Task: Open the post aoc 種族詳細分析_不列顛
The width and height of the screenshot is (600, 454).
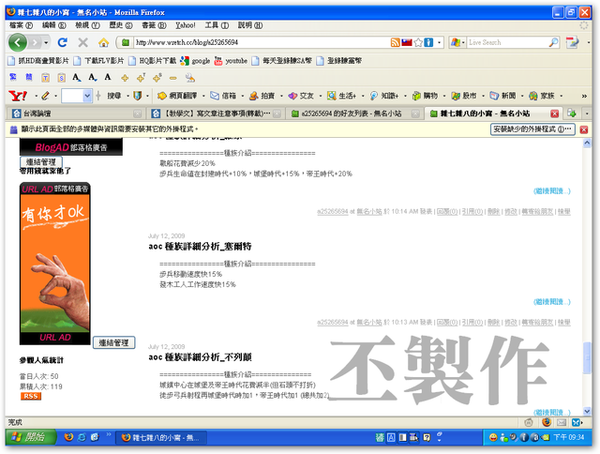Action: click(x=200, y=357)
